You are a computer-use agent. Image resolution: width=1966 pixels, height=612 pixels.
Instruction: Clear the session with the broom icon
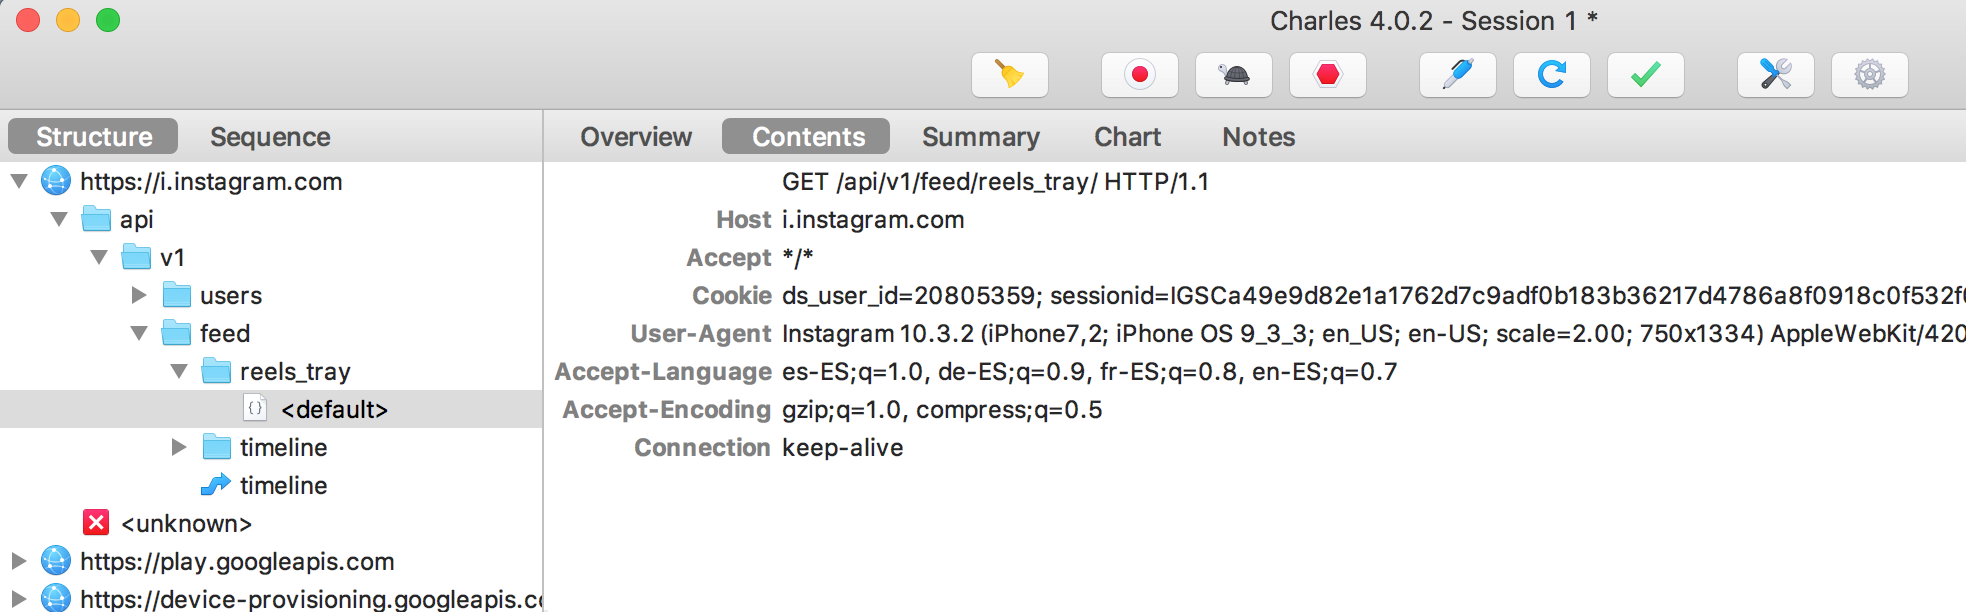coord(1009,75)
